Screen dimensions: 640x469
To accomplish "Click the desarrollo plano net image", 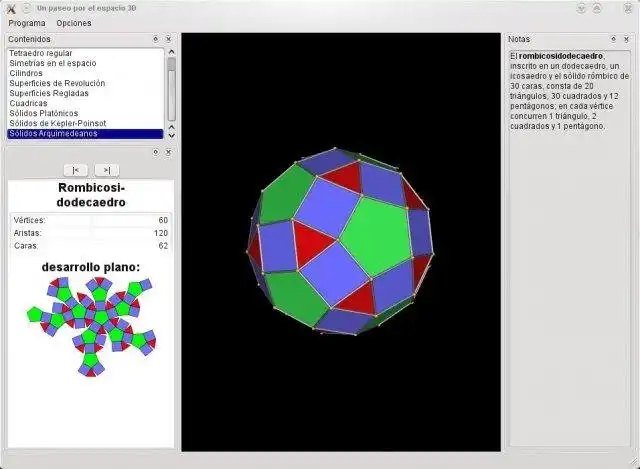I will tap(92, 326).
